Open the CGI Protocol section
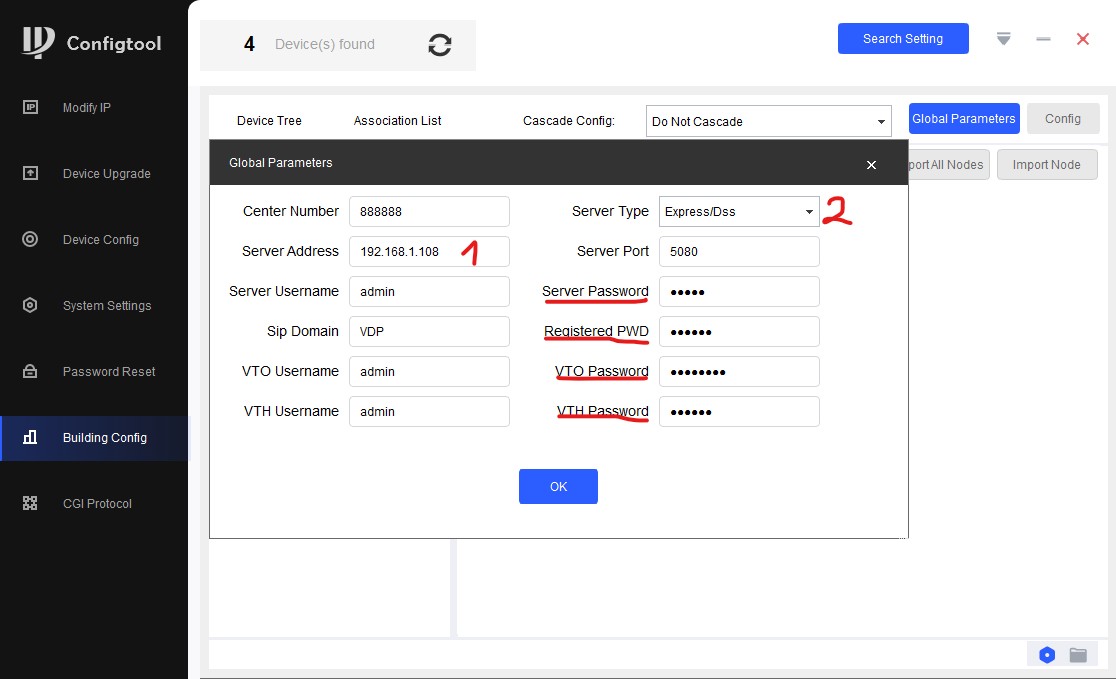The height and width of the screenshot is (679, 1116). 96,504
